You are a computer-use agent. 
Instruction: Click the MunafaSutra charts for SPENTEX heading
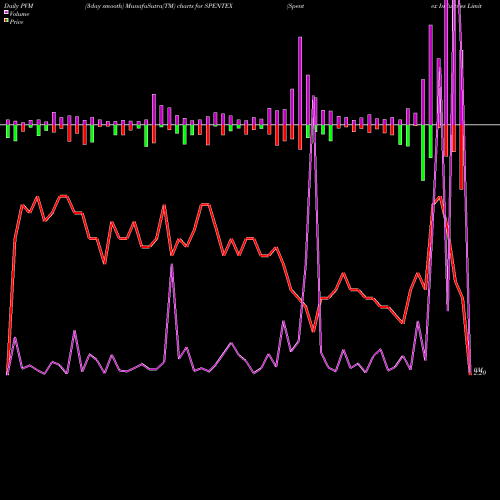click(x=159, y=6)
